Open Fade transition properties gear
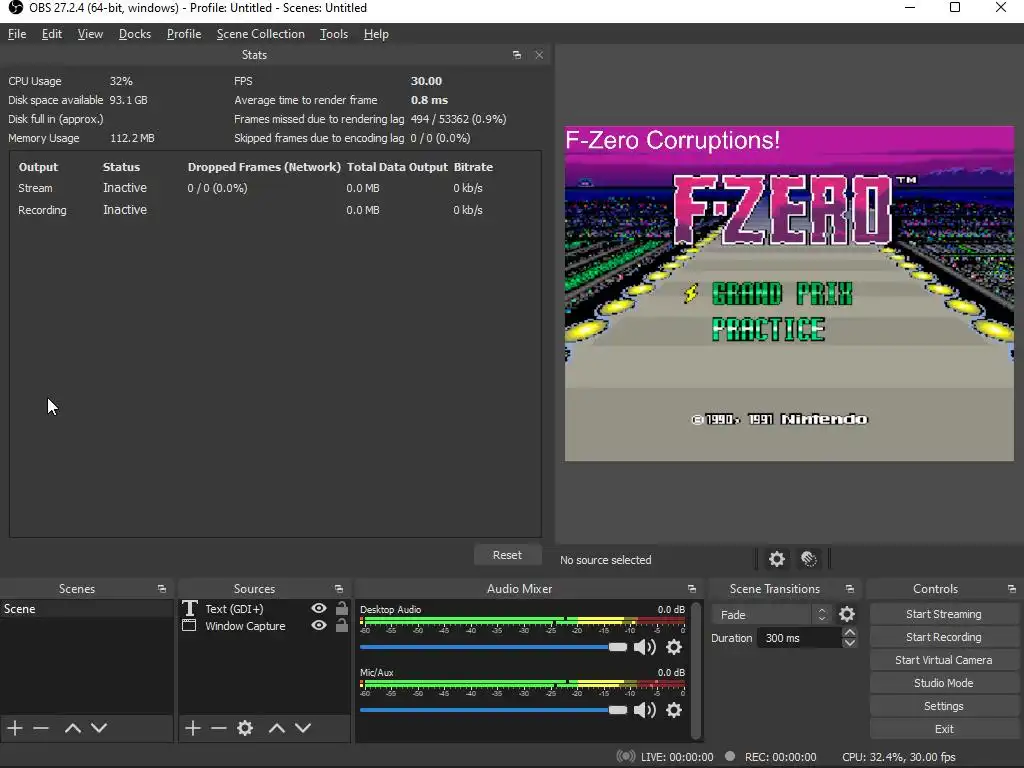Image resolution: width=1024 pixels, height=768 pixels. tap(847, 614)
